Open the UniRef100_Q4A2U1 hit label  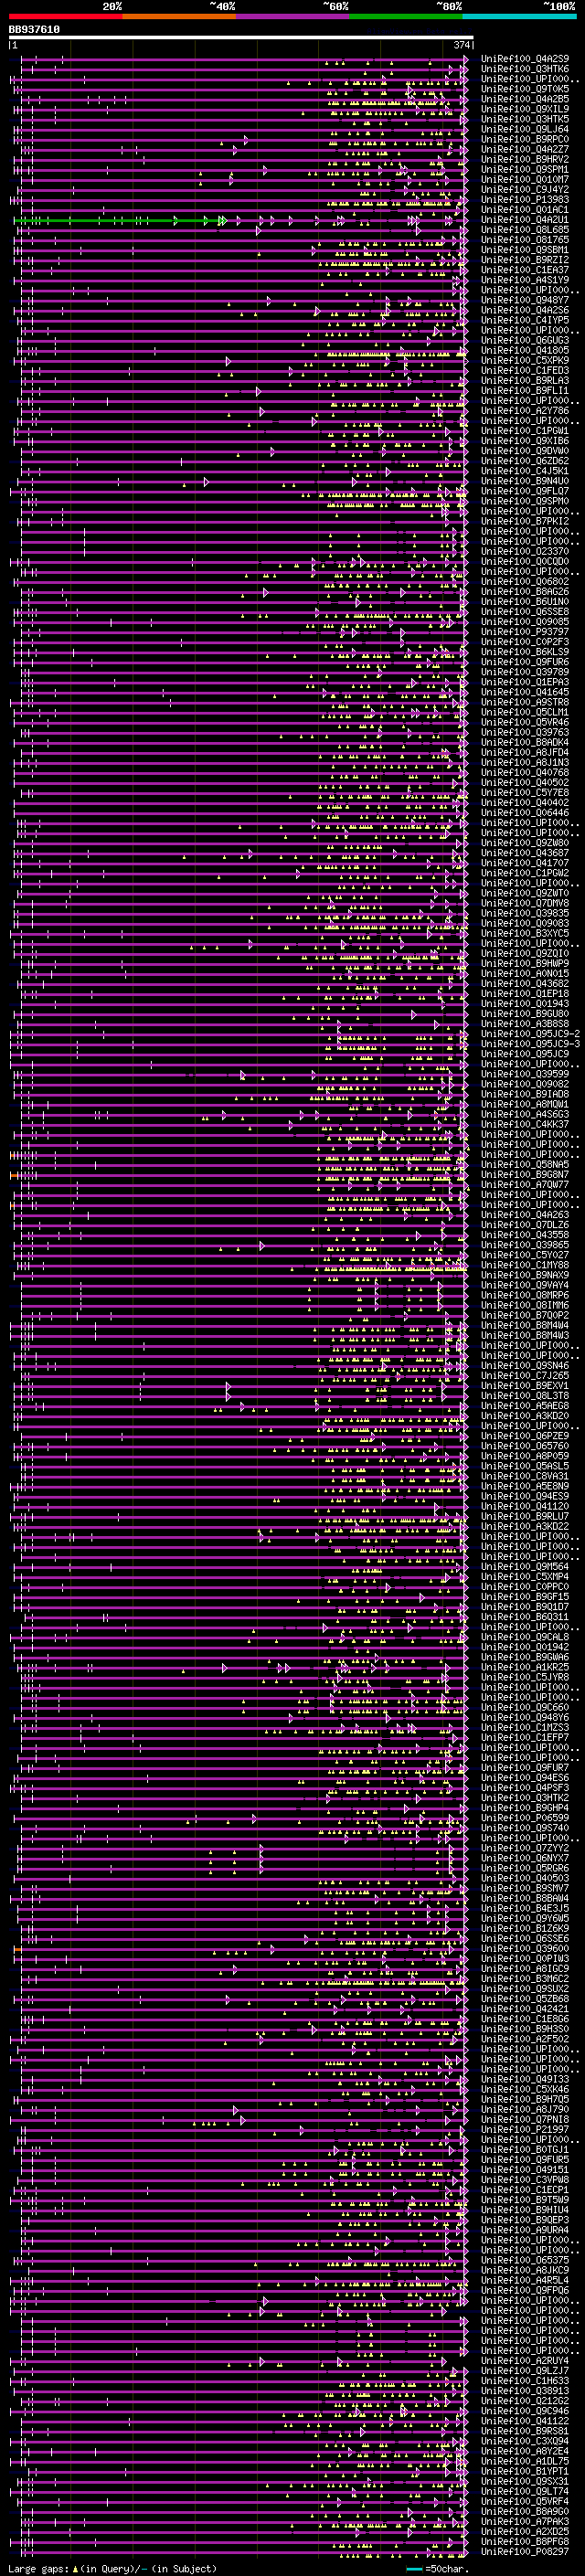pos(525,220)
